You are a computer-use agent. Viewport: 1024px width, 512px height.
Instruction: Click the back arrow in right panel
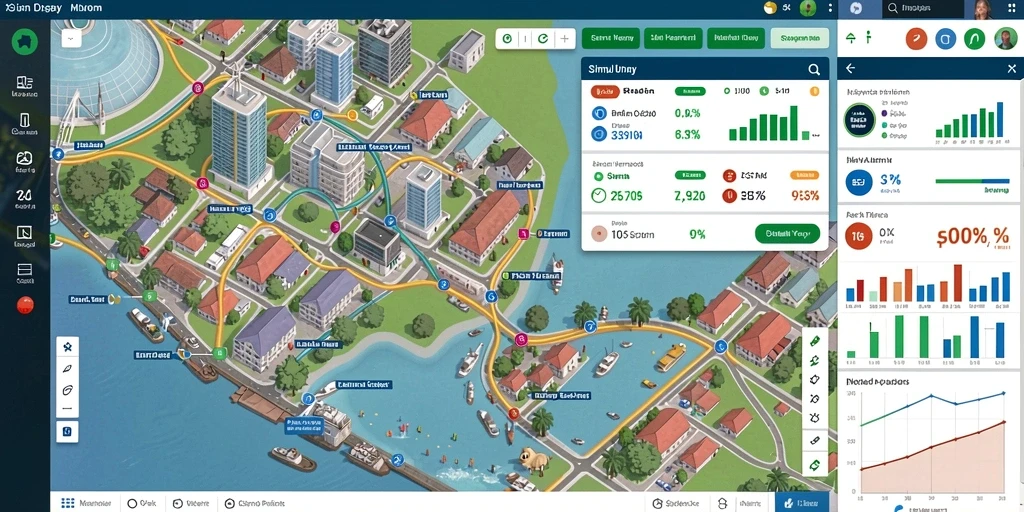(x=850, y=68)
